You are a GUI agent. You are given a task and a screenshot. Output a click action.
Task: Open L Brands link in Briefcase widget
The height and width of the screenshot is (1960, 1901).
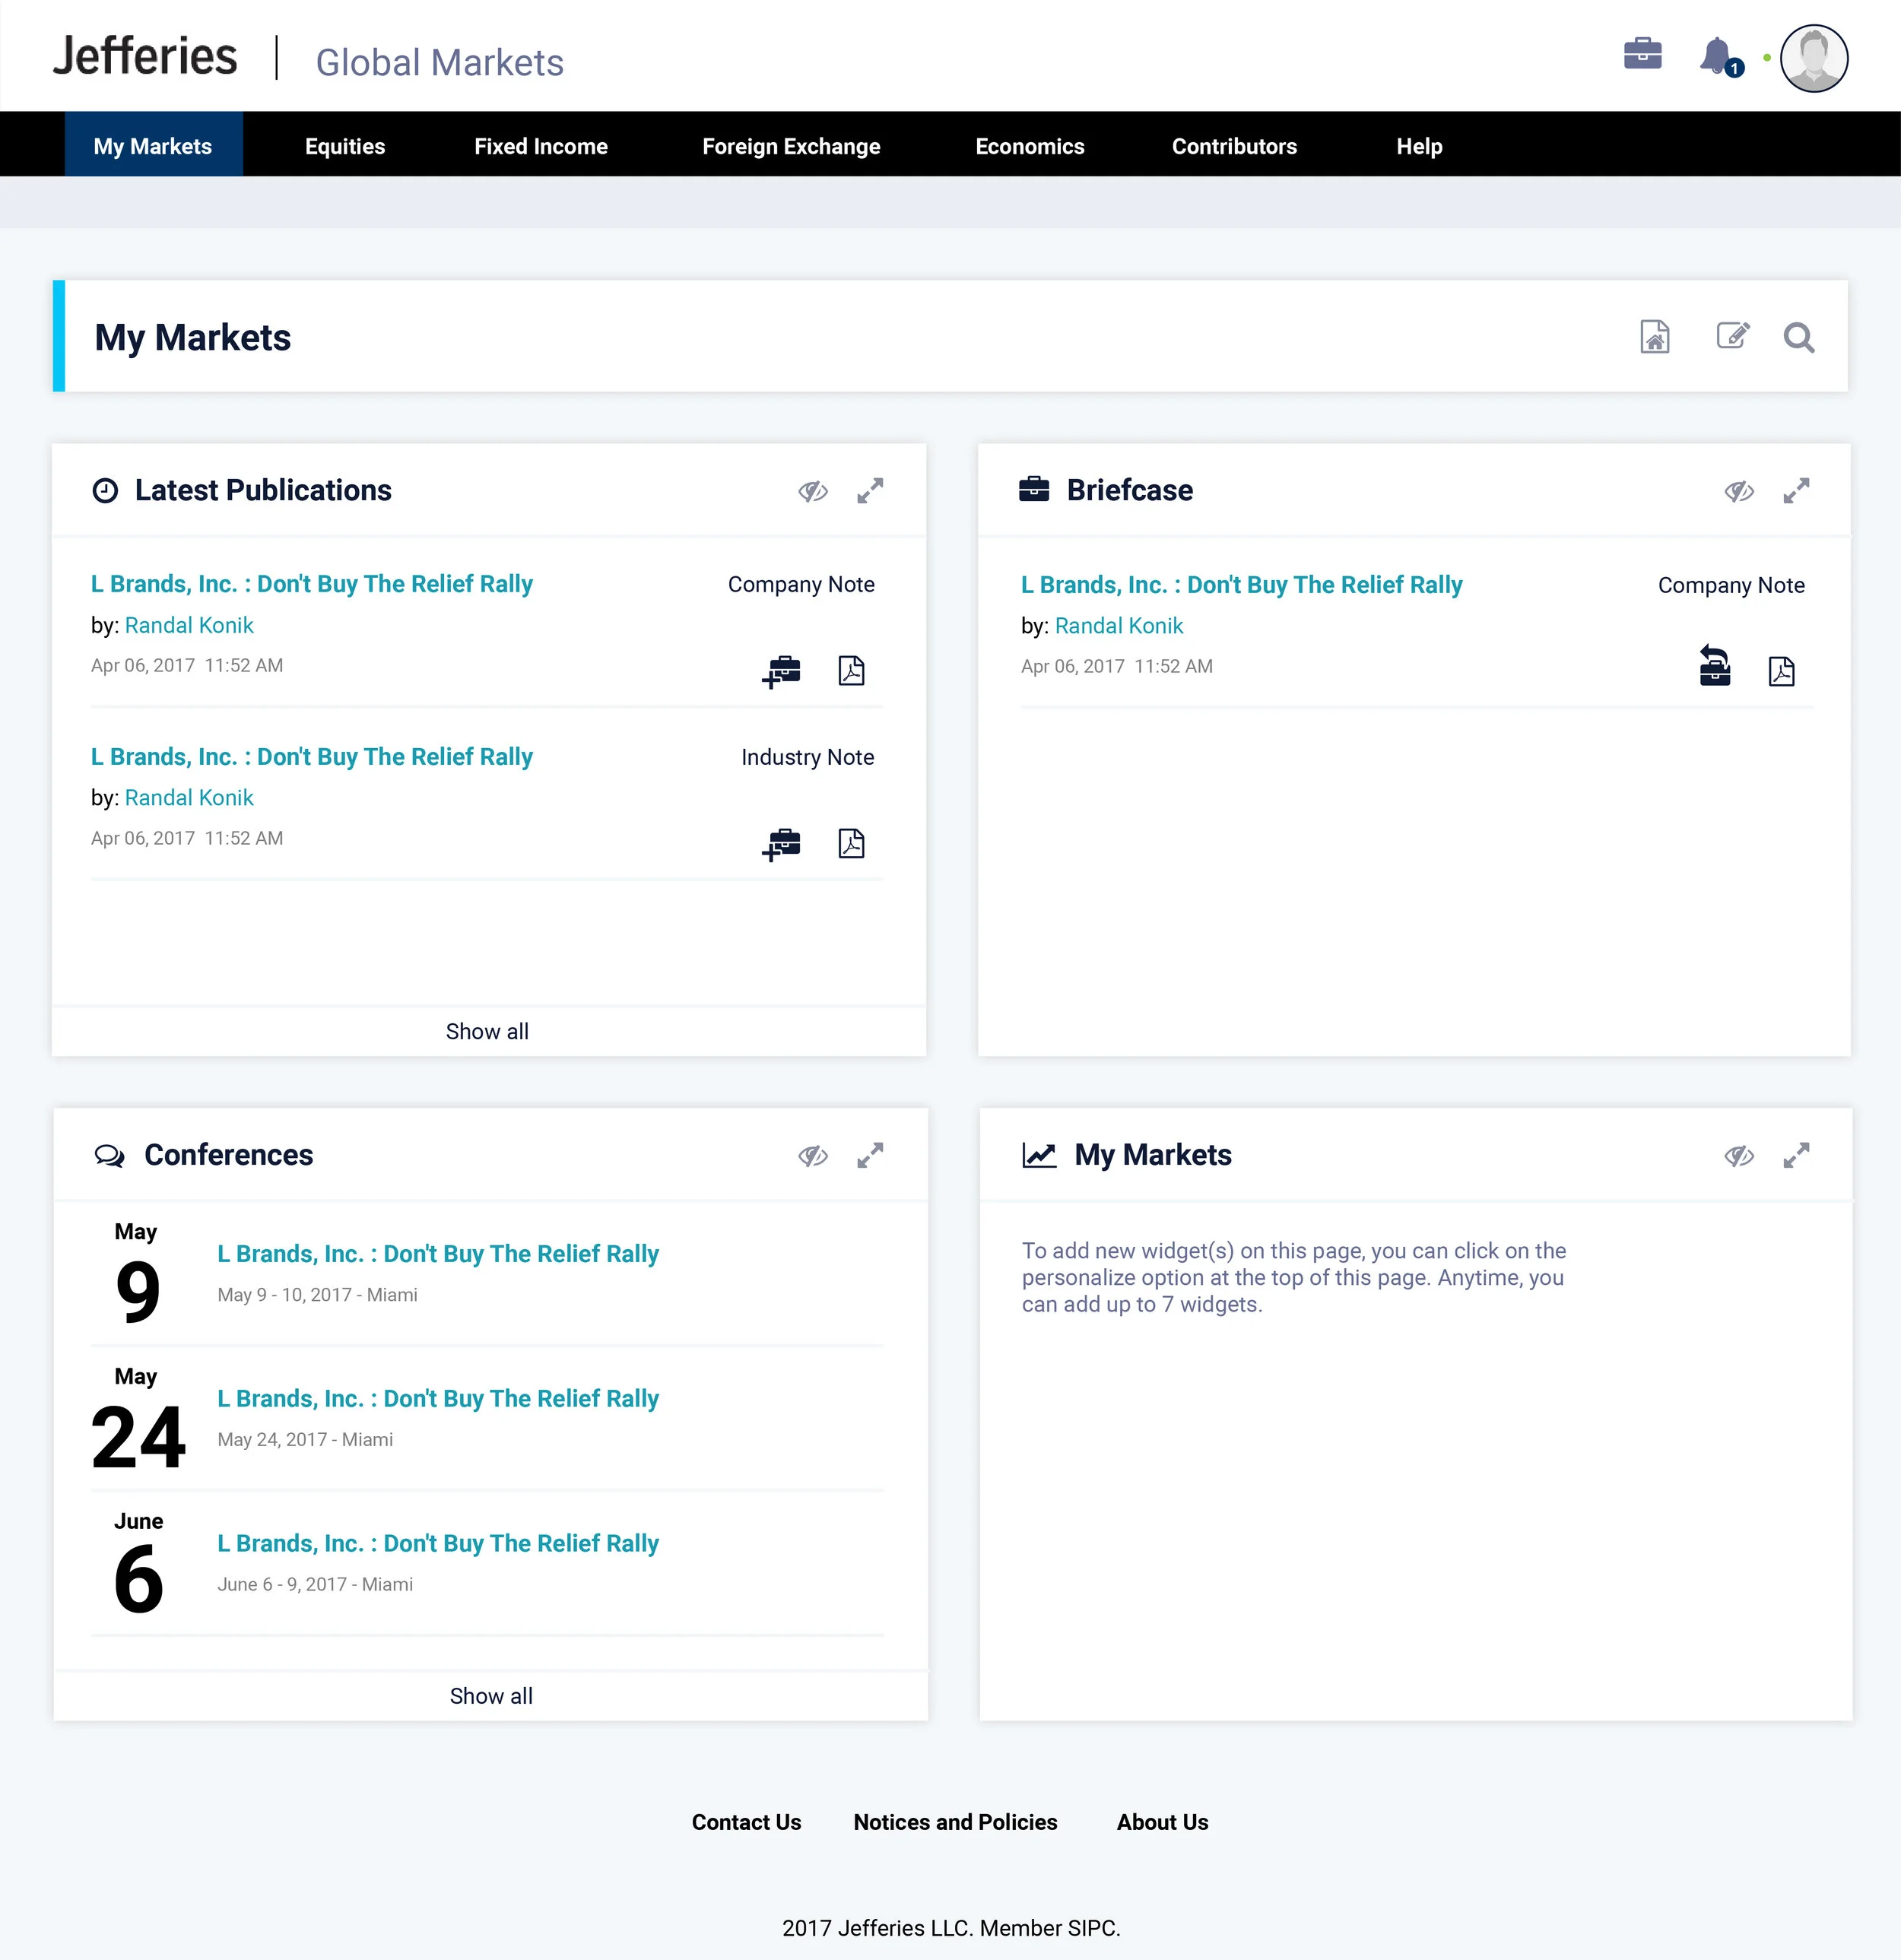[1241, 585]
